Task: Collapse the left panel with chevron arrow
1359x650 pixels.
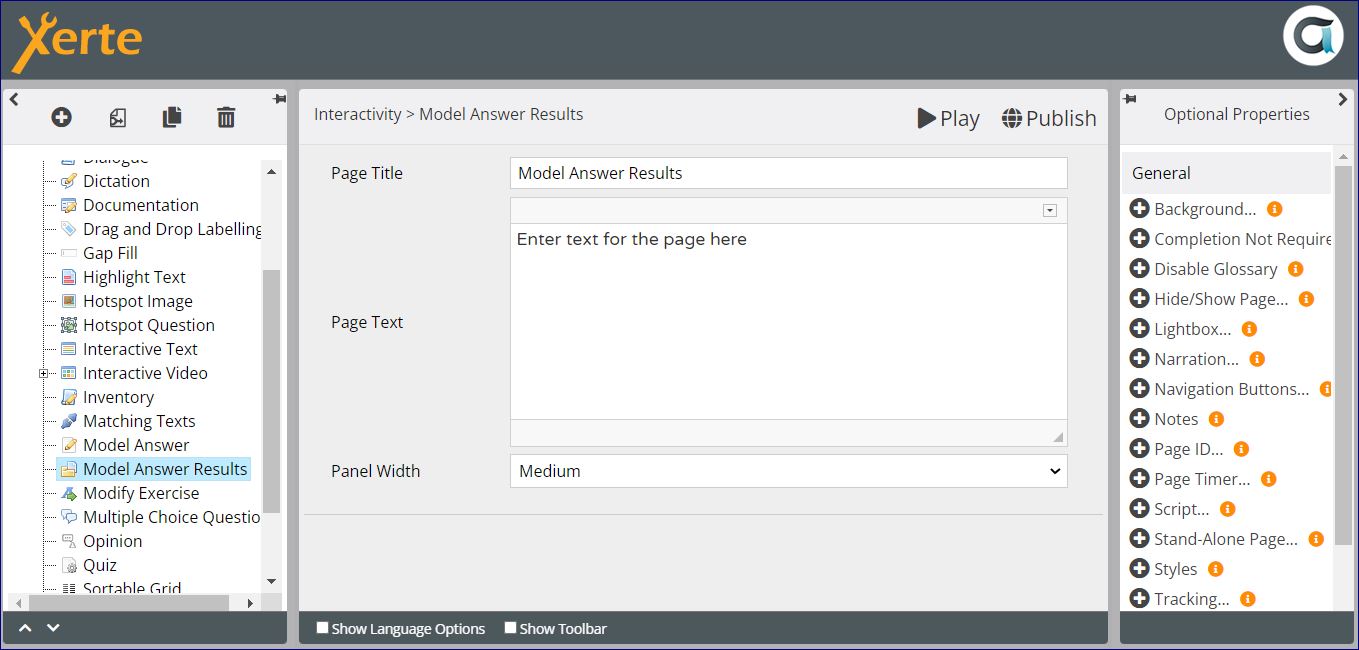Action: (14, 99)
